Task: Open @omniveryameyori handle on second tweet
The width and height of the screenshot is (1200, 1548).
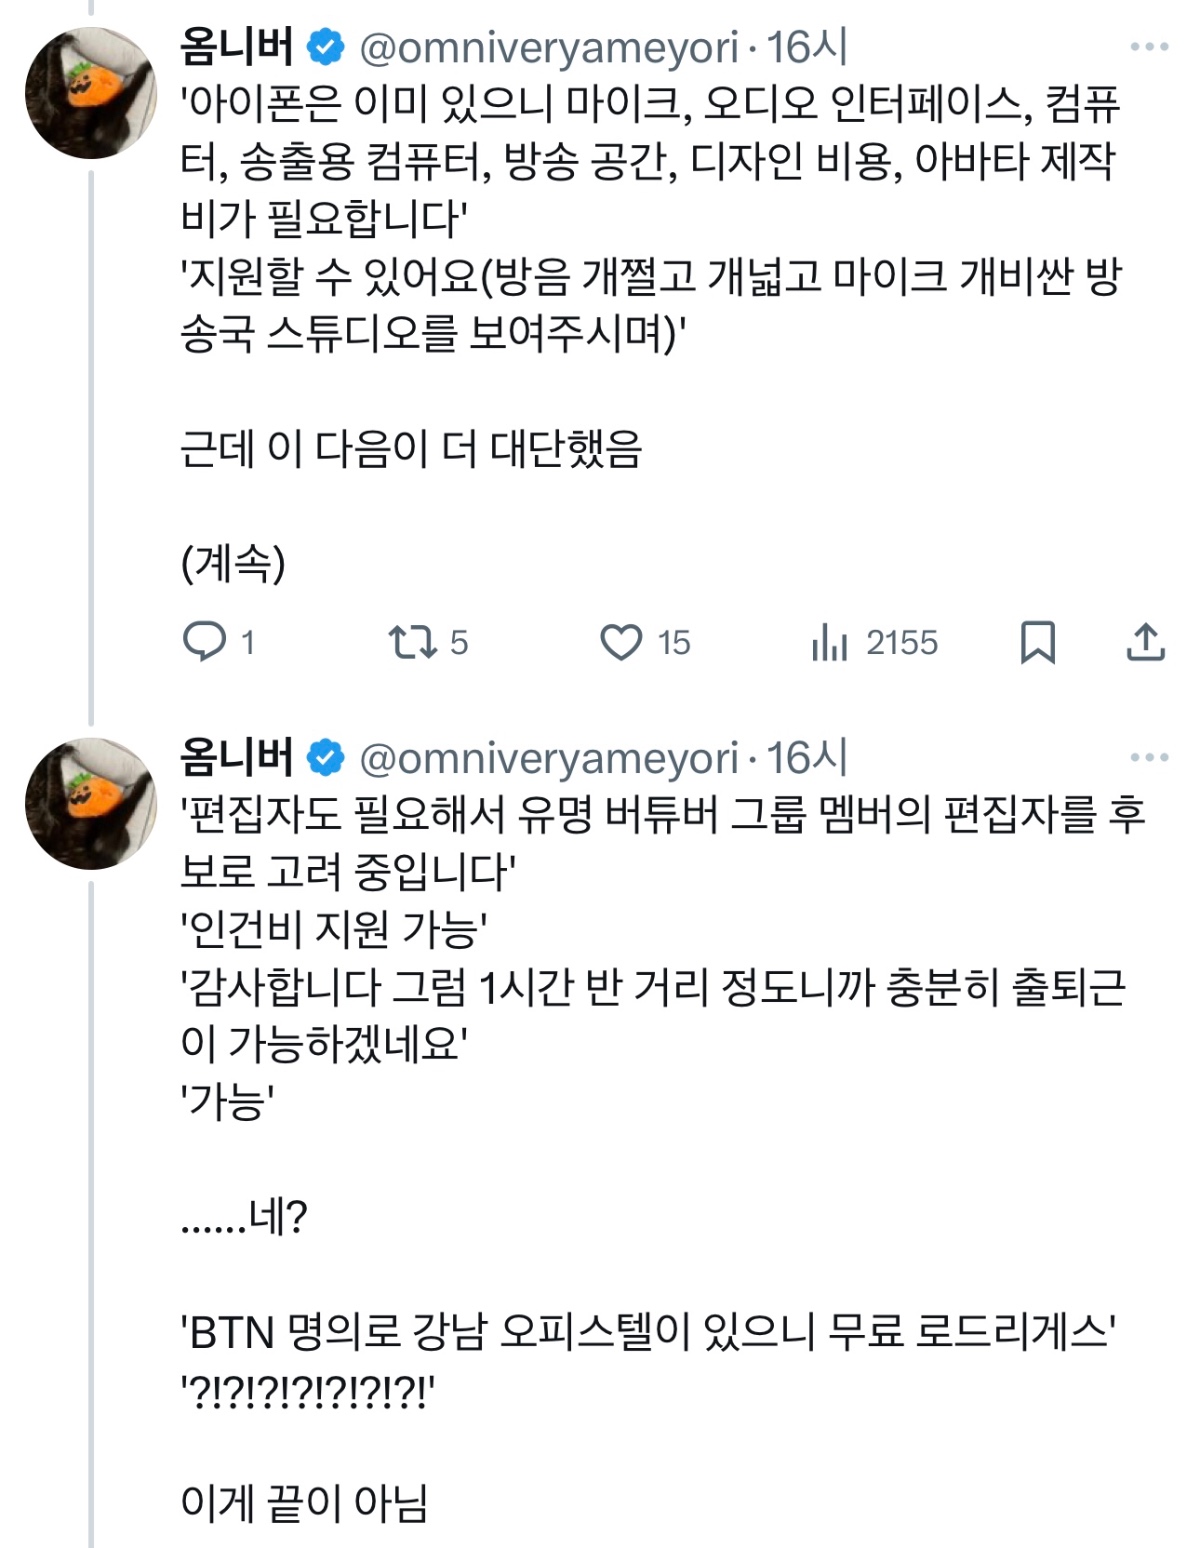Action: [548, 759]
